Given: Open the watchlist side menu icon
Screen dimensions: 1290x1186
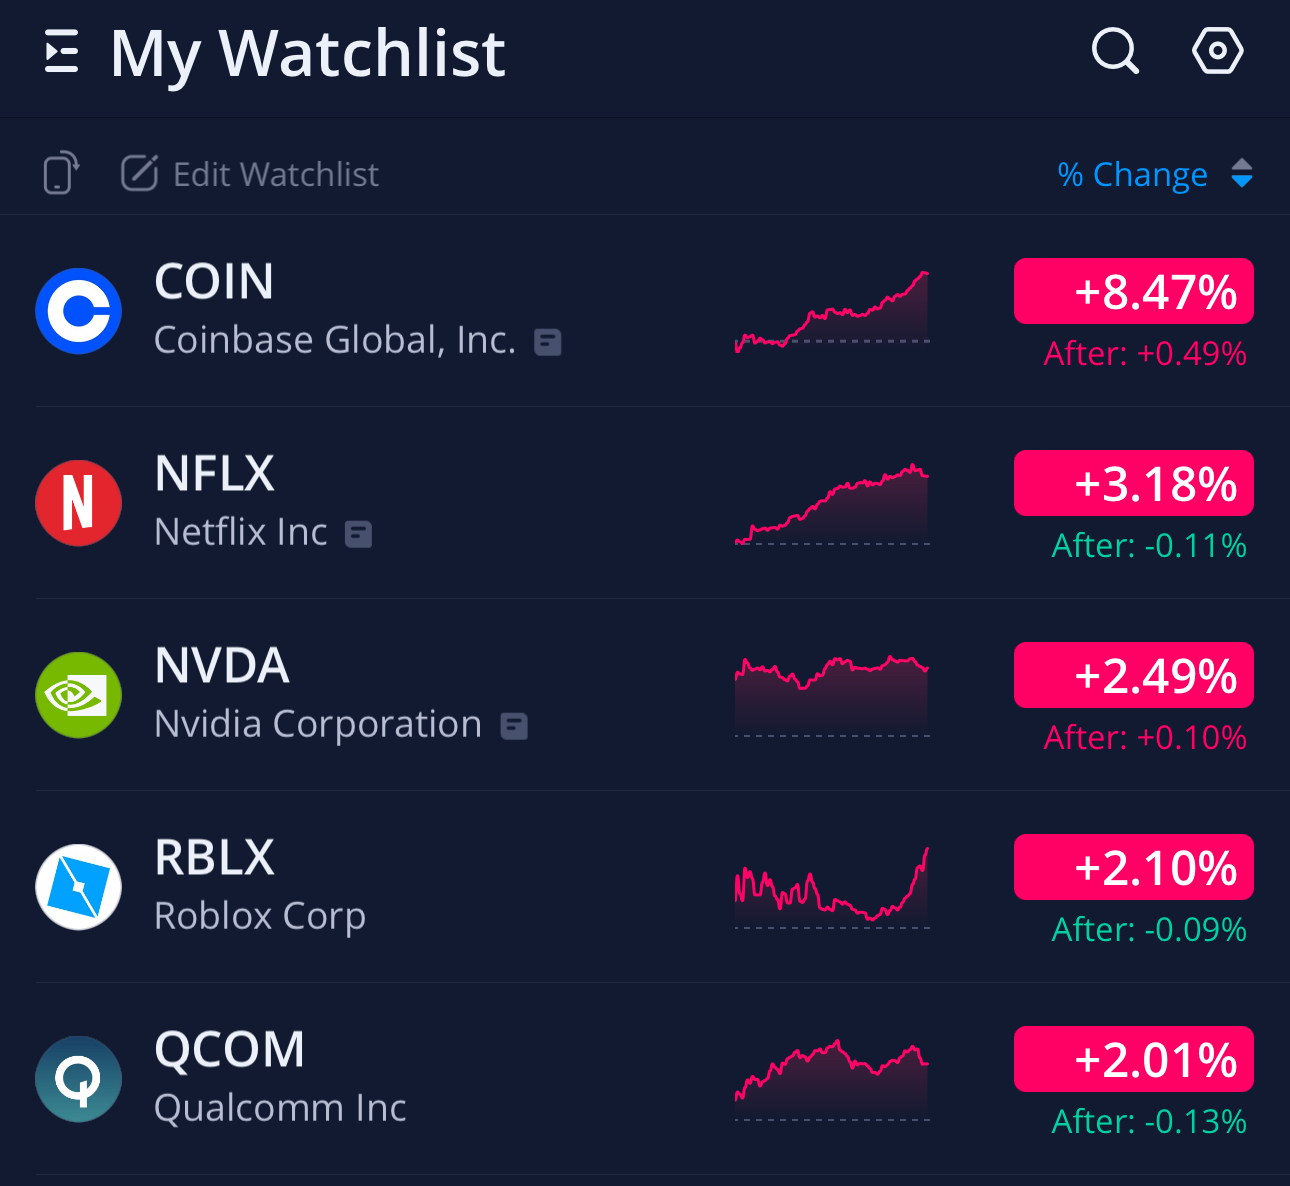Looking at the screenshot, I should (x=62, y=52).
